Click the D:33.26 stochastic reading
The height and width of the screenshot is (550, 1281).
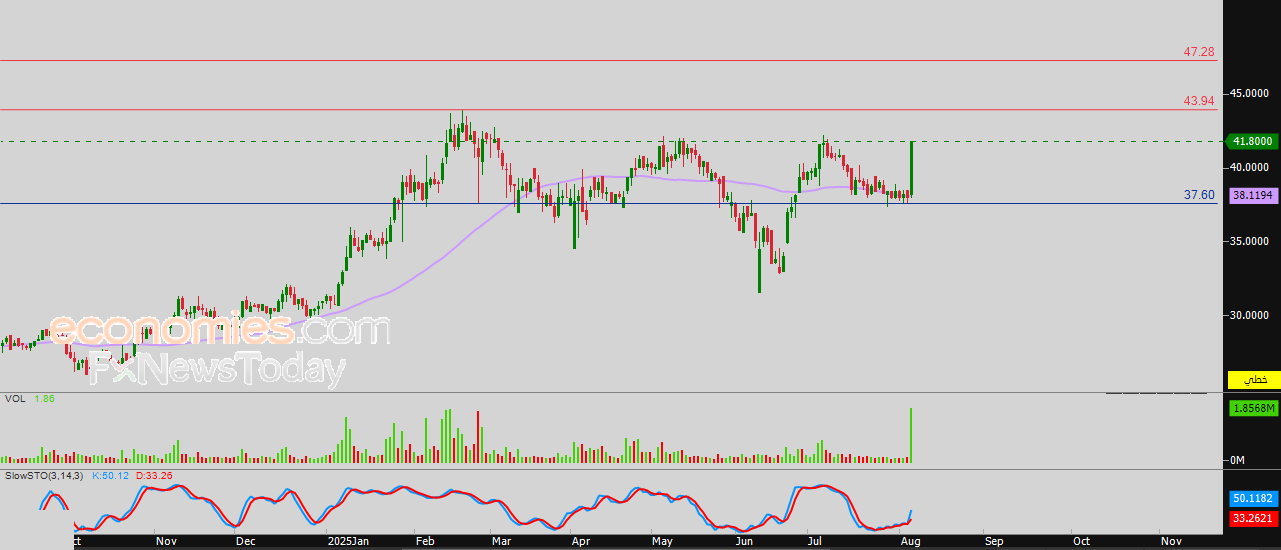(x=154, y=475)
